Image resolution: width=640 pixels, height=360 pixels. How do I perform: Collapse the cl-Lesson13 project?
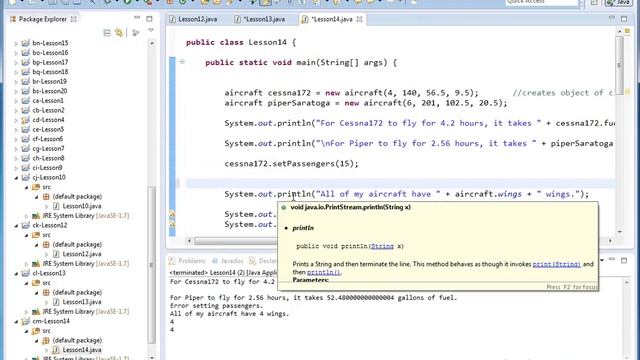point(16,273)
